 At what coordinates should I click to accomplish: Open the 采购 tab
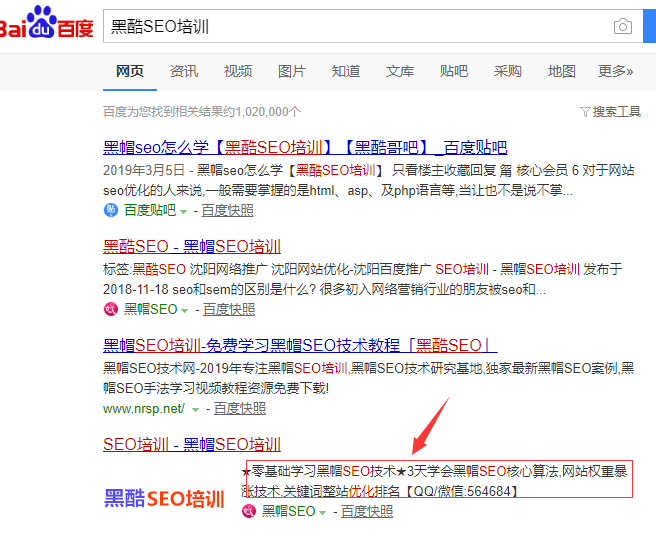(507, 71)
